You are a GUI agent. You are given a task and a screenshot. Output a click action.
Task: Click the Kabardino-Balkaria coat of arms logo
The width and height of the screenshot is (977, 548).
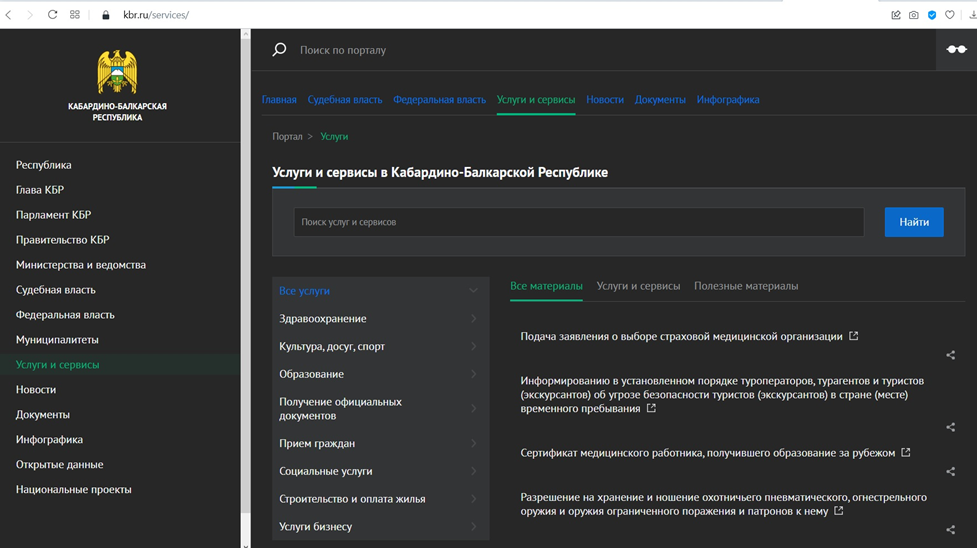pos(117,73)
